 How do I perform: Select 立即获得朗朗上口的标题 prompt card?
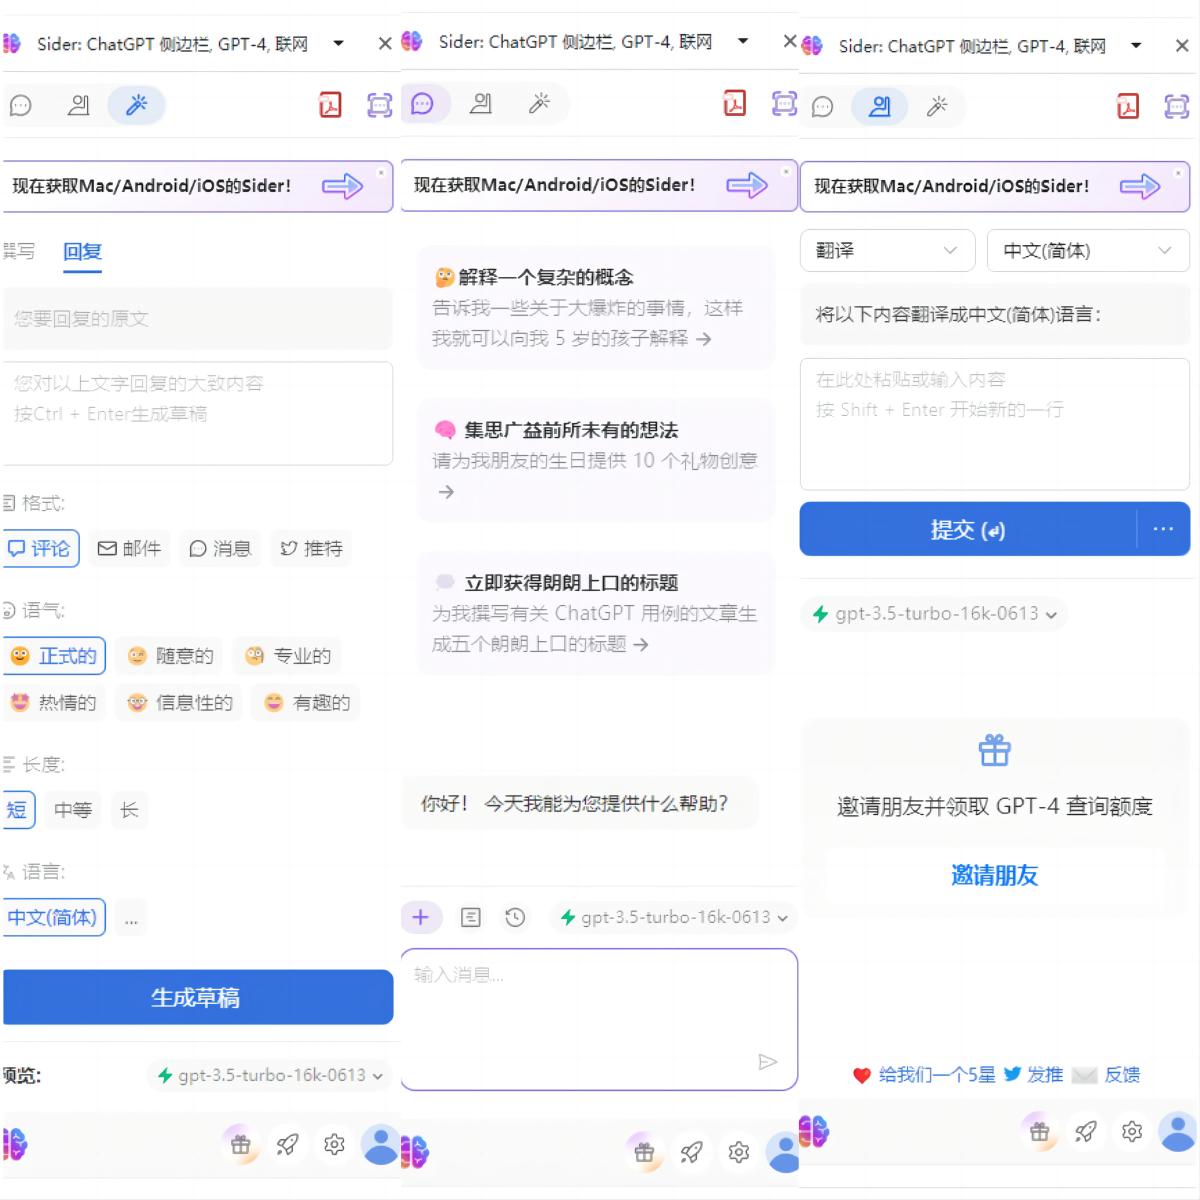pos(596,613)
